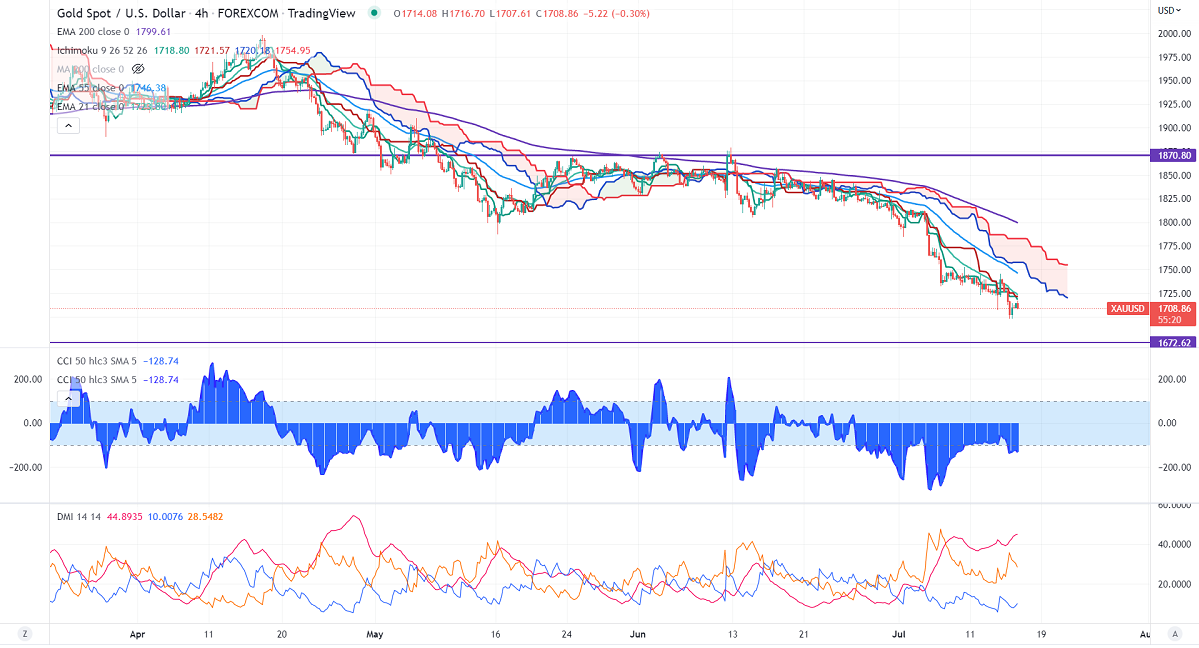Screen dimensions: 1199x648
Task: Collapse the CCI pane indicator legend
Action: point(67,398)
